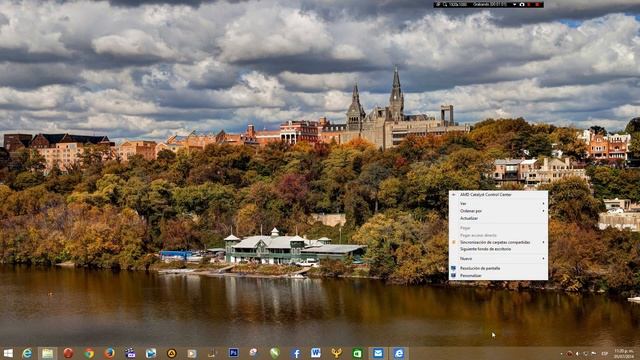Screen dimensions: 640x360
Task: Switch to the active Internet Explorer window
Action: [x=399, y=353]
